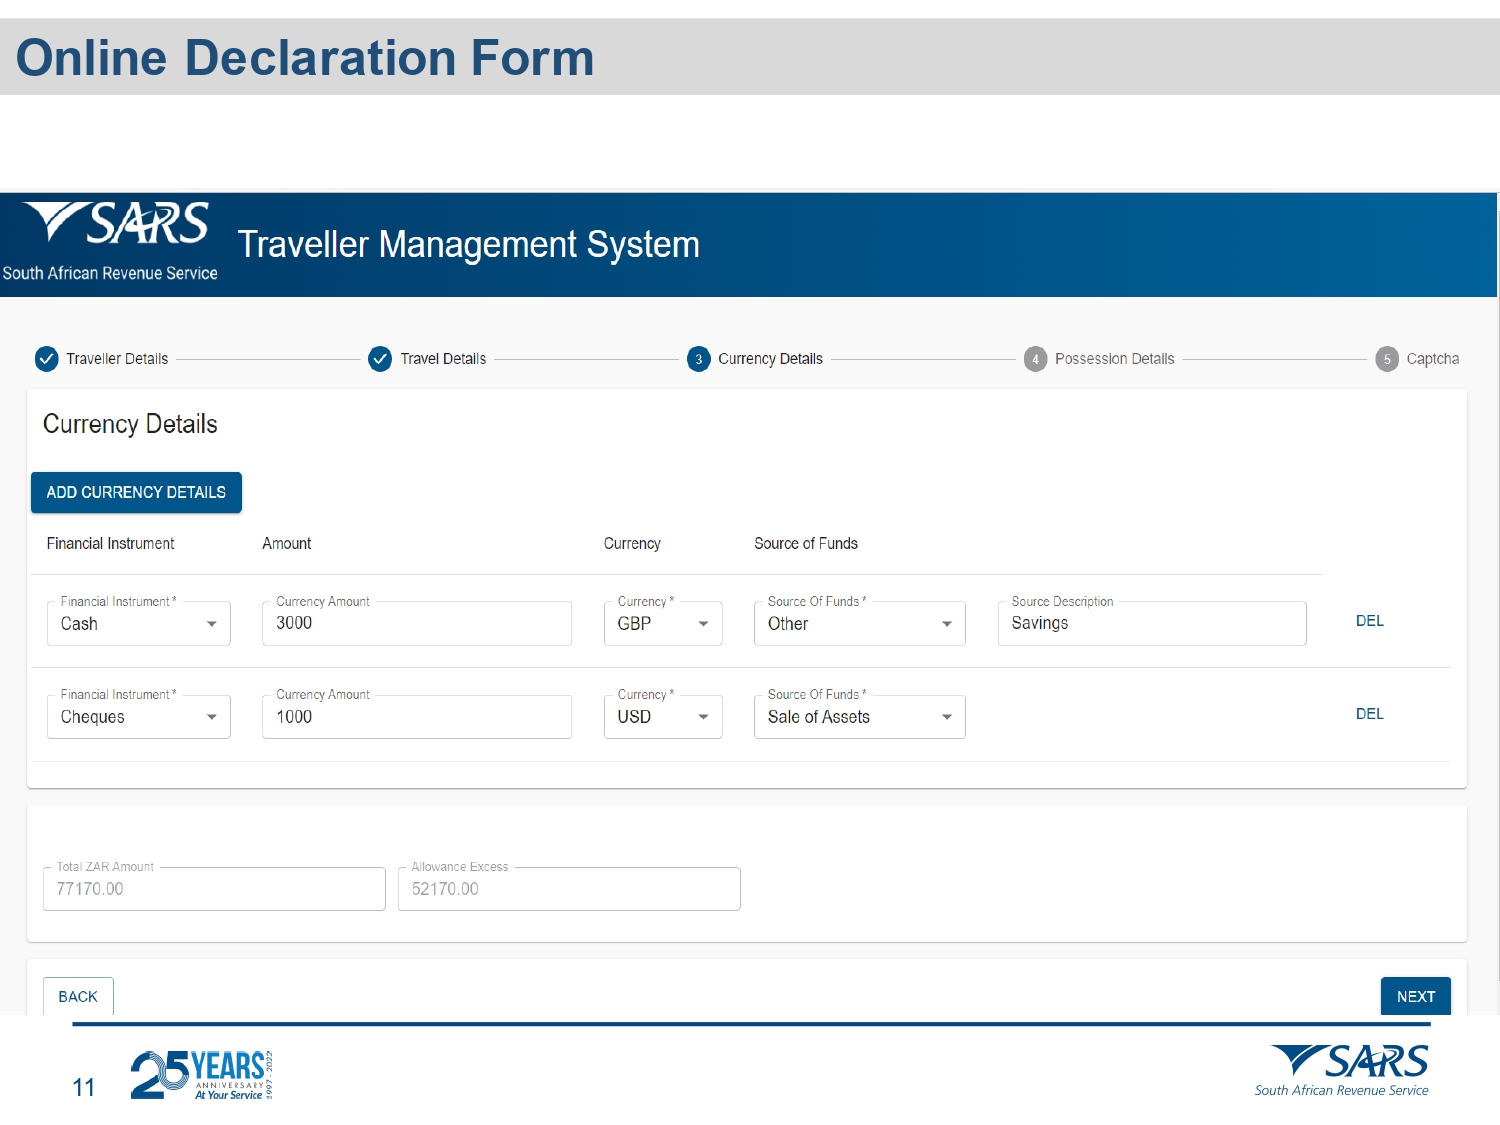This screenshot has width=1500, height=1125.
Task: Click the SARS logo in the footer
Action: point(1346,1070)
